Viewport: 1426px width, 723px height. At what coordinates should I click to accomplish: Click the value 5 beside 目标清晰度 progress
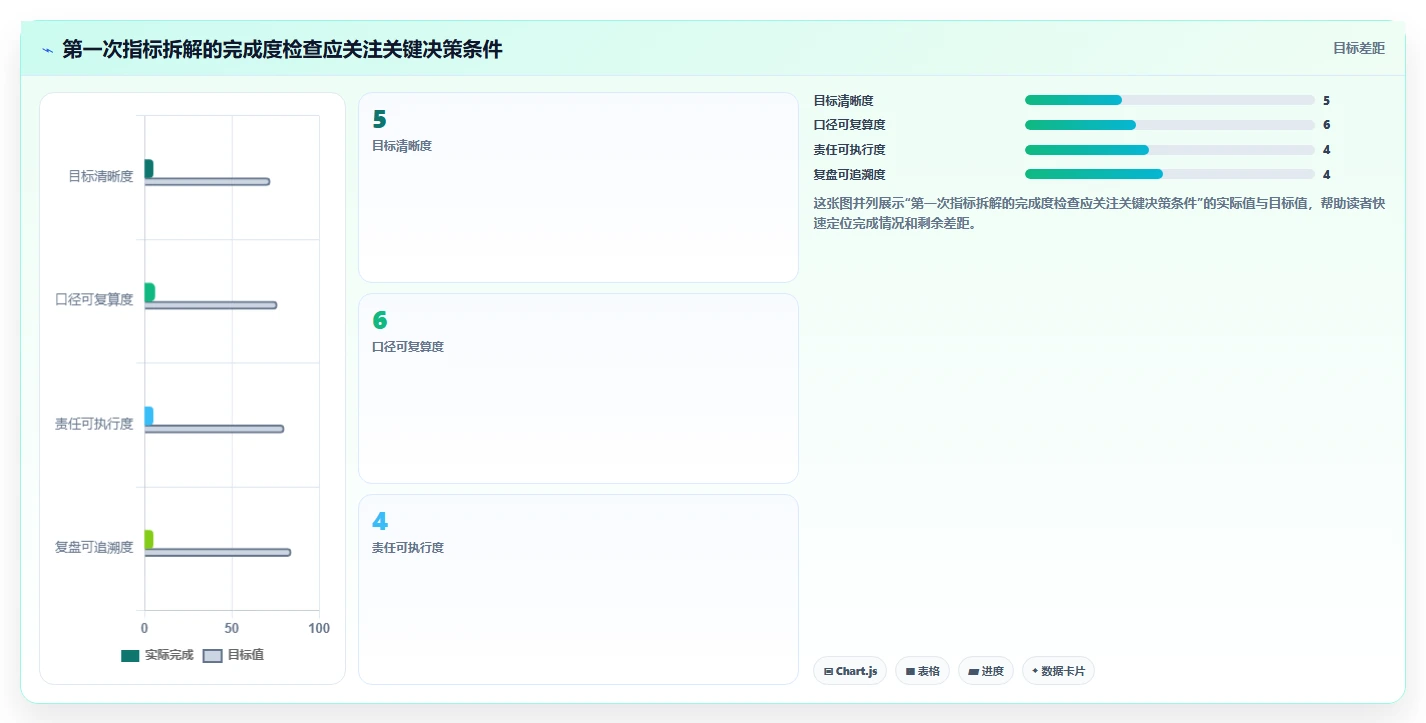[x=1326, y=101]
